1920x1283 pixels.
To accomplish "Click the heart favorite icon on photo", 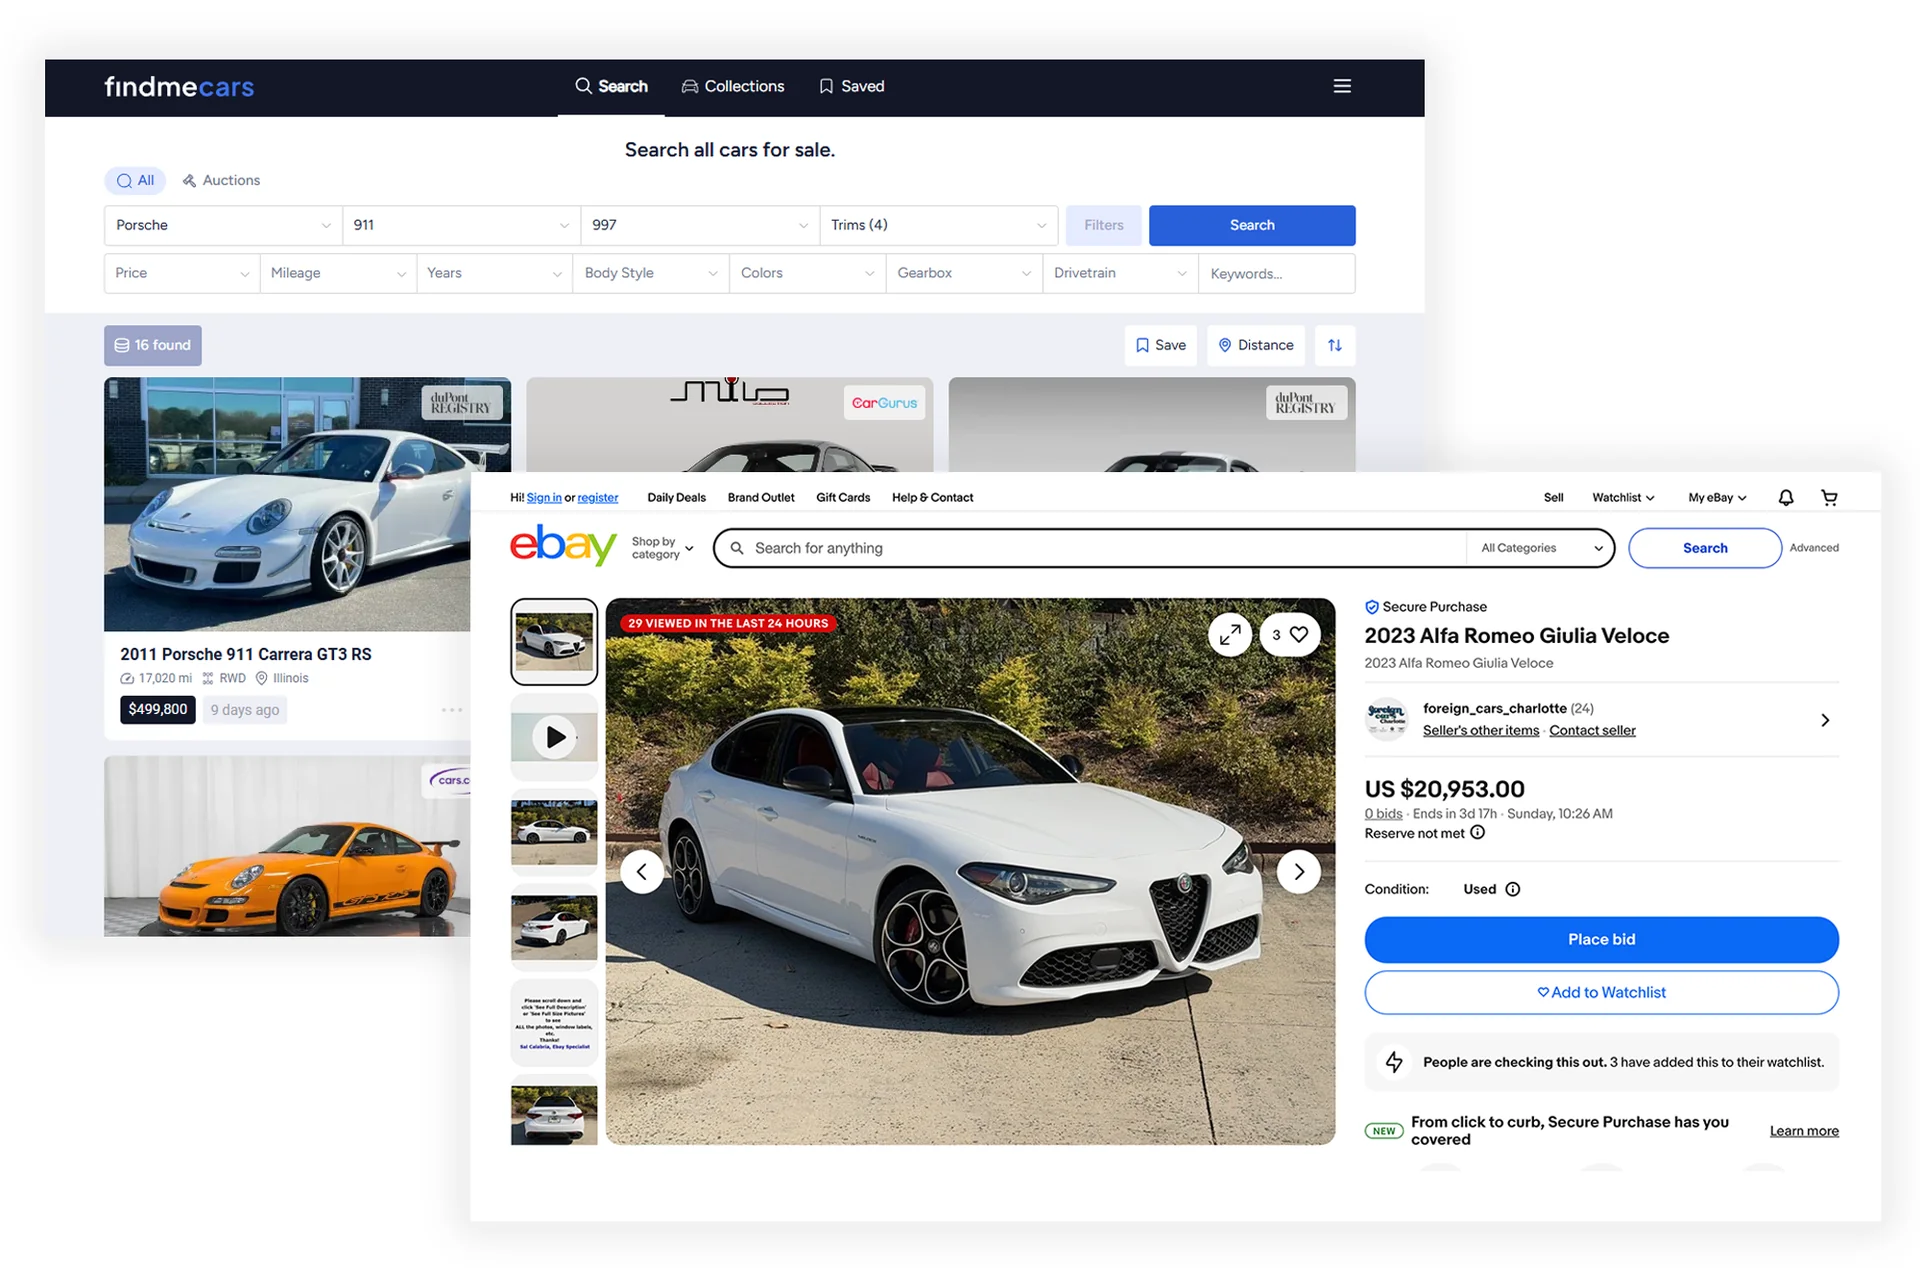I will click(x=1298, y=634).
